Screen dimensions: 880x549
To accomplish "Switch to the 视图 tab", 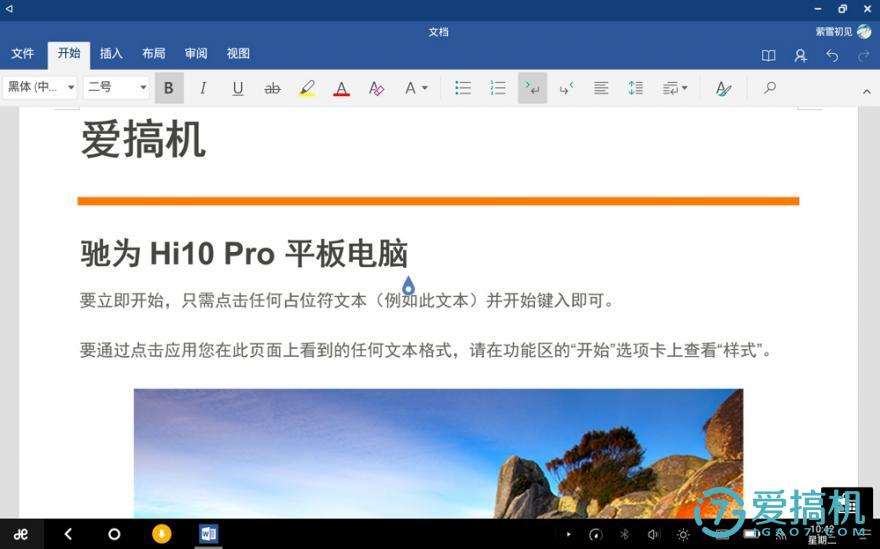I will (x=238, y=54).
